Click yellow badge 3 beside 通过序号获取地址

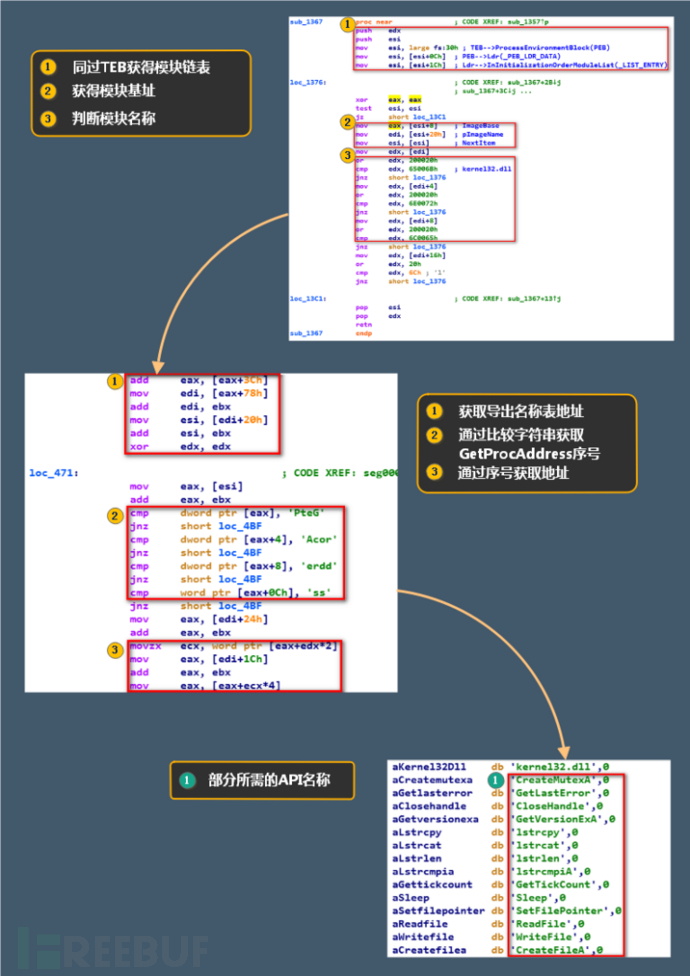435,475
